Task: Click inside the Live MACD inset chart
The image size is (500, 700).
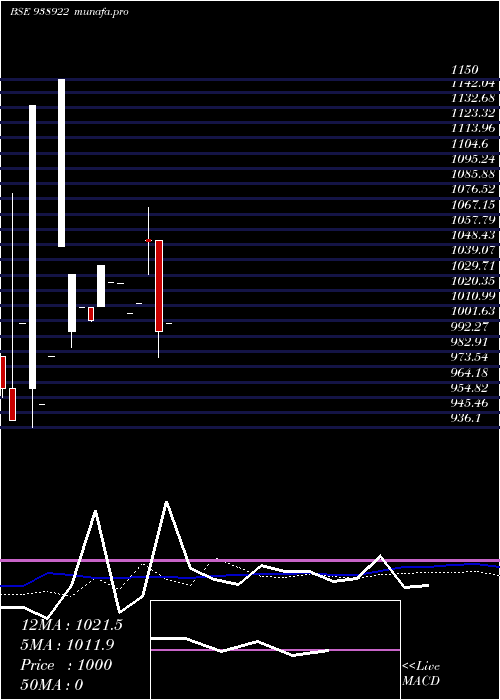Action: point(275,650)
